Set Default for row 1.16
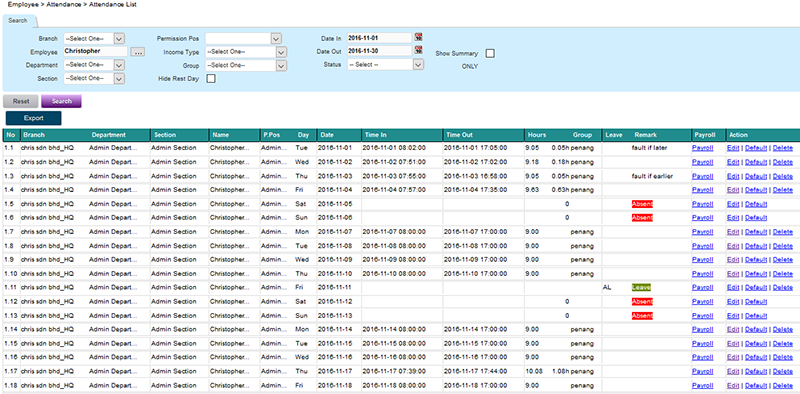 pyautogui.click(x=756, y=357)
